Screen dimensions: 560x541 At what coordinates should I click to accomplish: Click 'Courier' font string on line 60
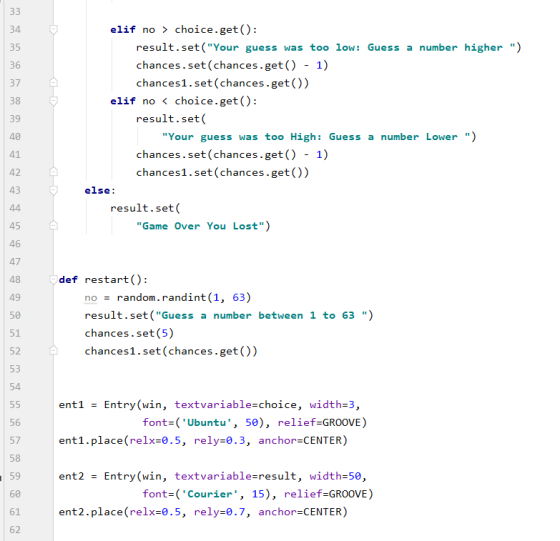click(x=209, y=494)
